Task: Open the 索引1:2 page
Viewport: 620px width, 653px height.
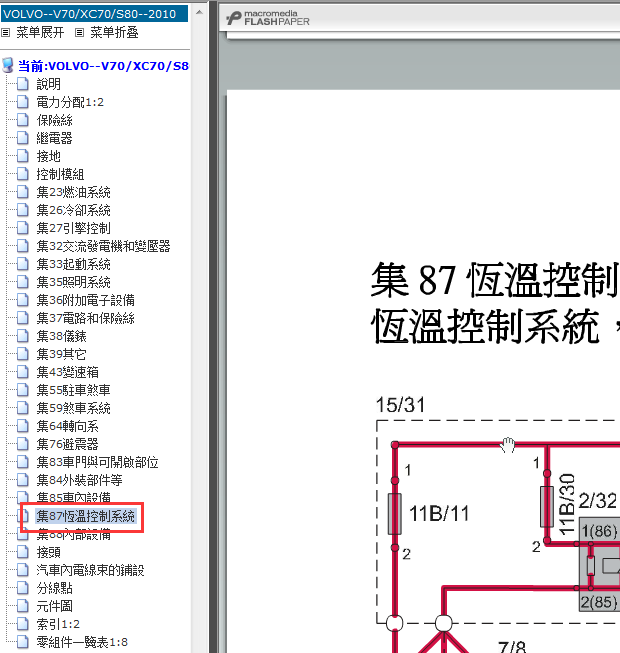Action: 58,624
